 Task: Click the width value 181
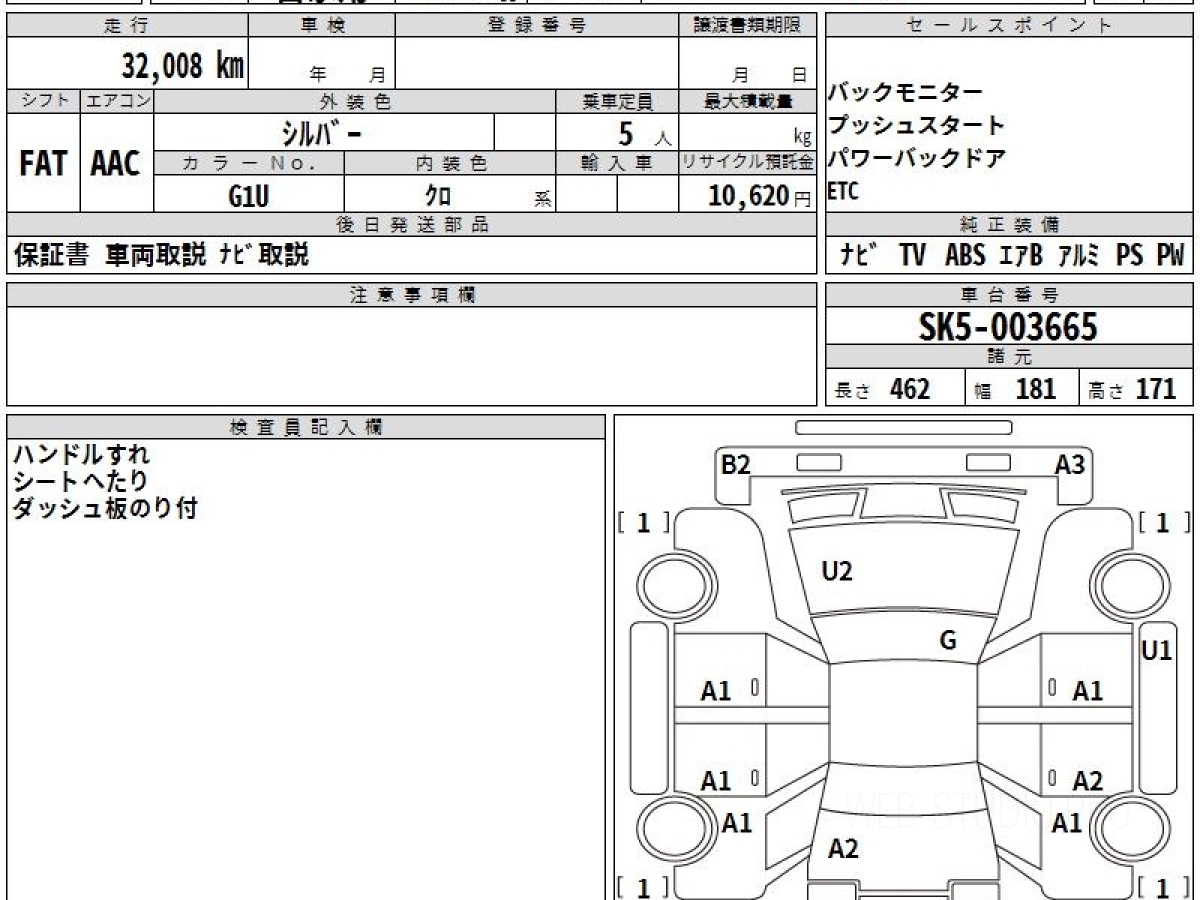pos(1036,389)
